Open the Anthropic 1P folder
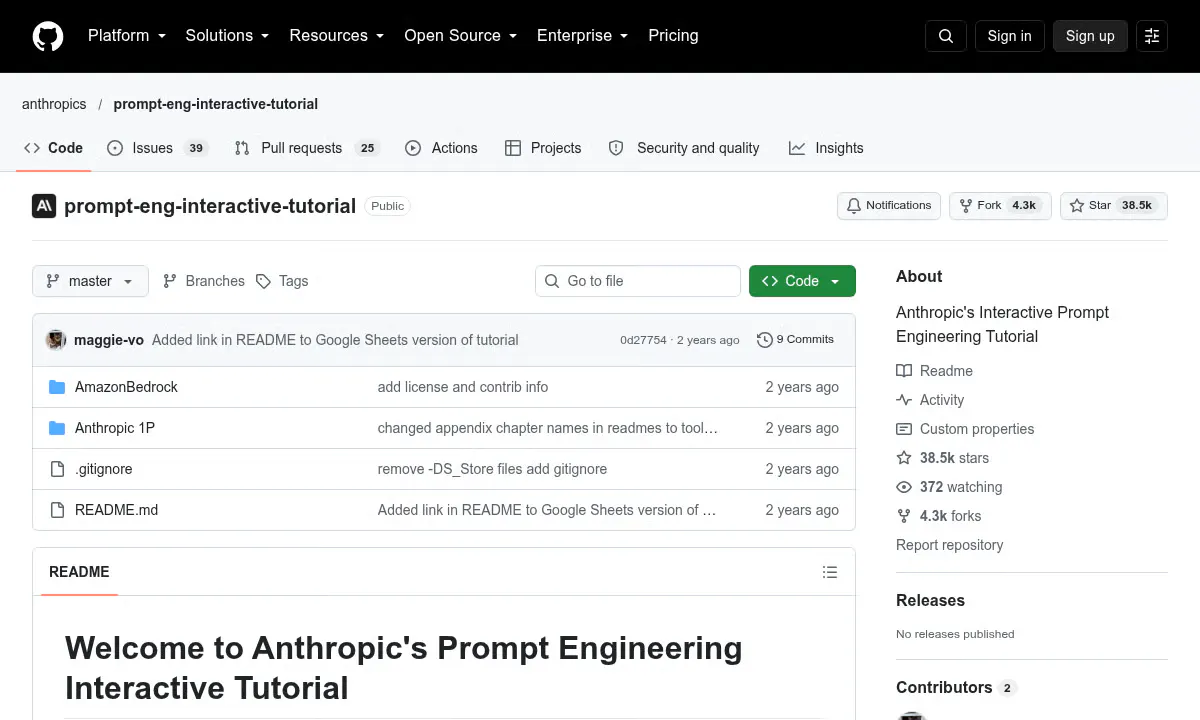Screen dimensions: 1200x720 [x=115, y=428]
